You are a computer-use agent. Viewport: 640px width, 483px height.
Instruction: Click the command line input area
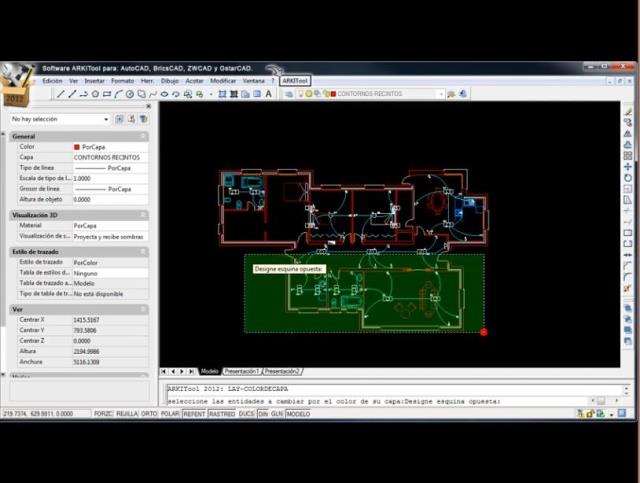coord(378,401)
